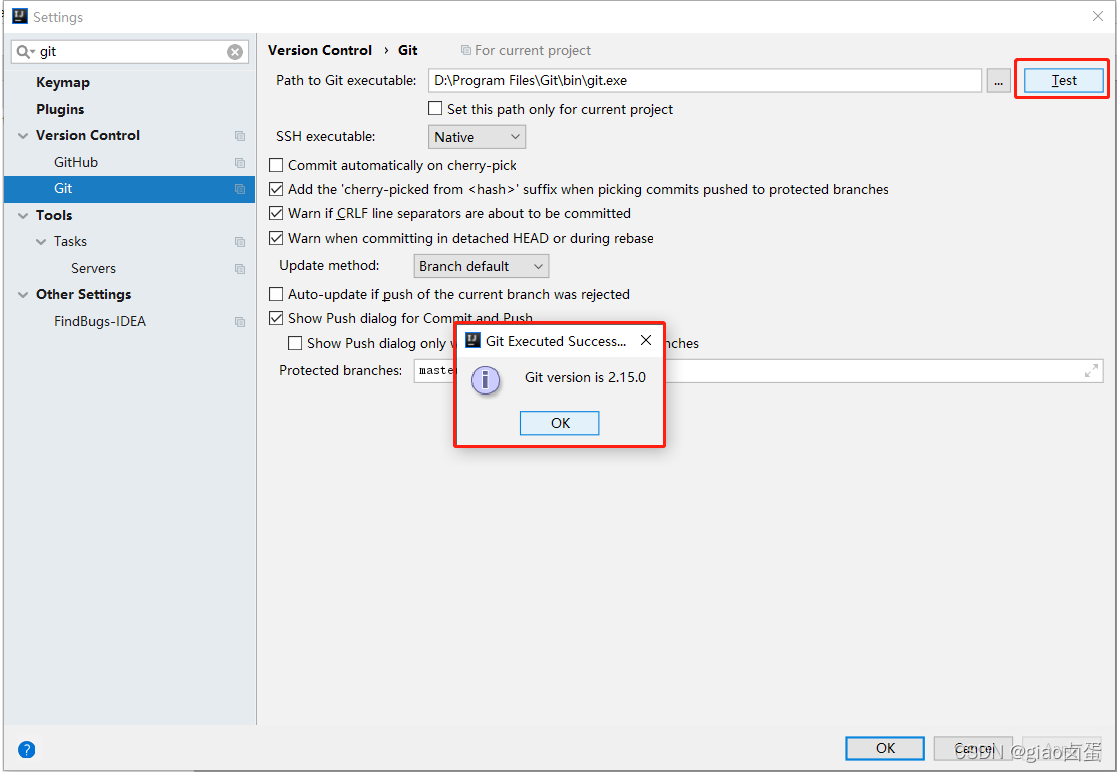
Task: Expand the Protected branches field
Action: [x=1091, y=371]
